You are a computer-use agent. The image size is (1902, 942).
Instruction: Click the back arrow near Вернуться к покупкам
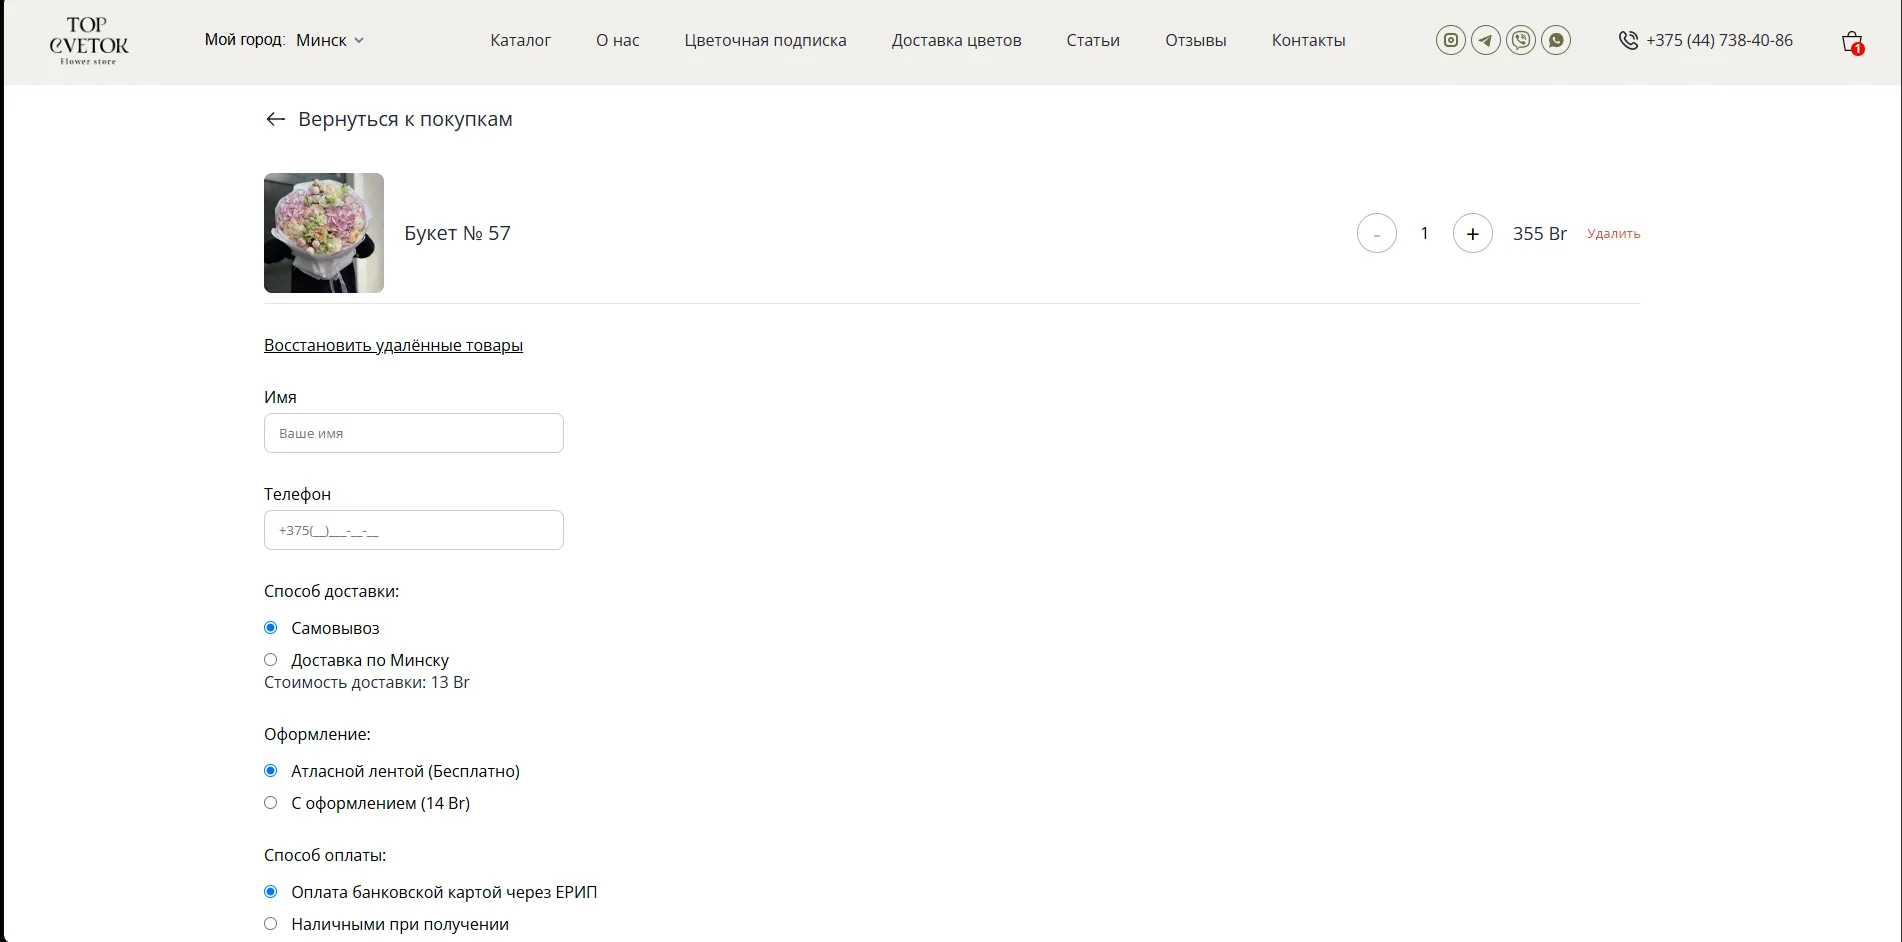click(x=276, y=119)
